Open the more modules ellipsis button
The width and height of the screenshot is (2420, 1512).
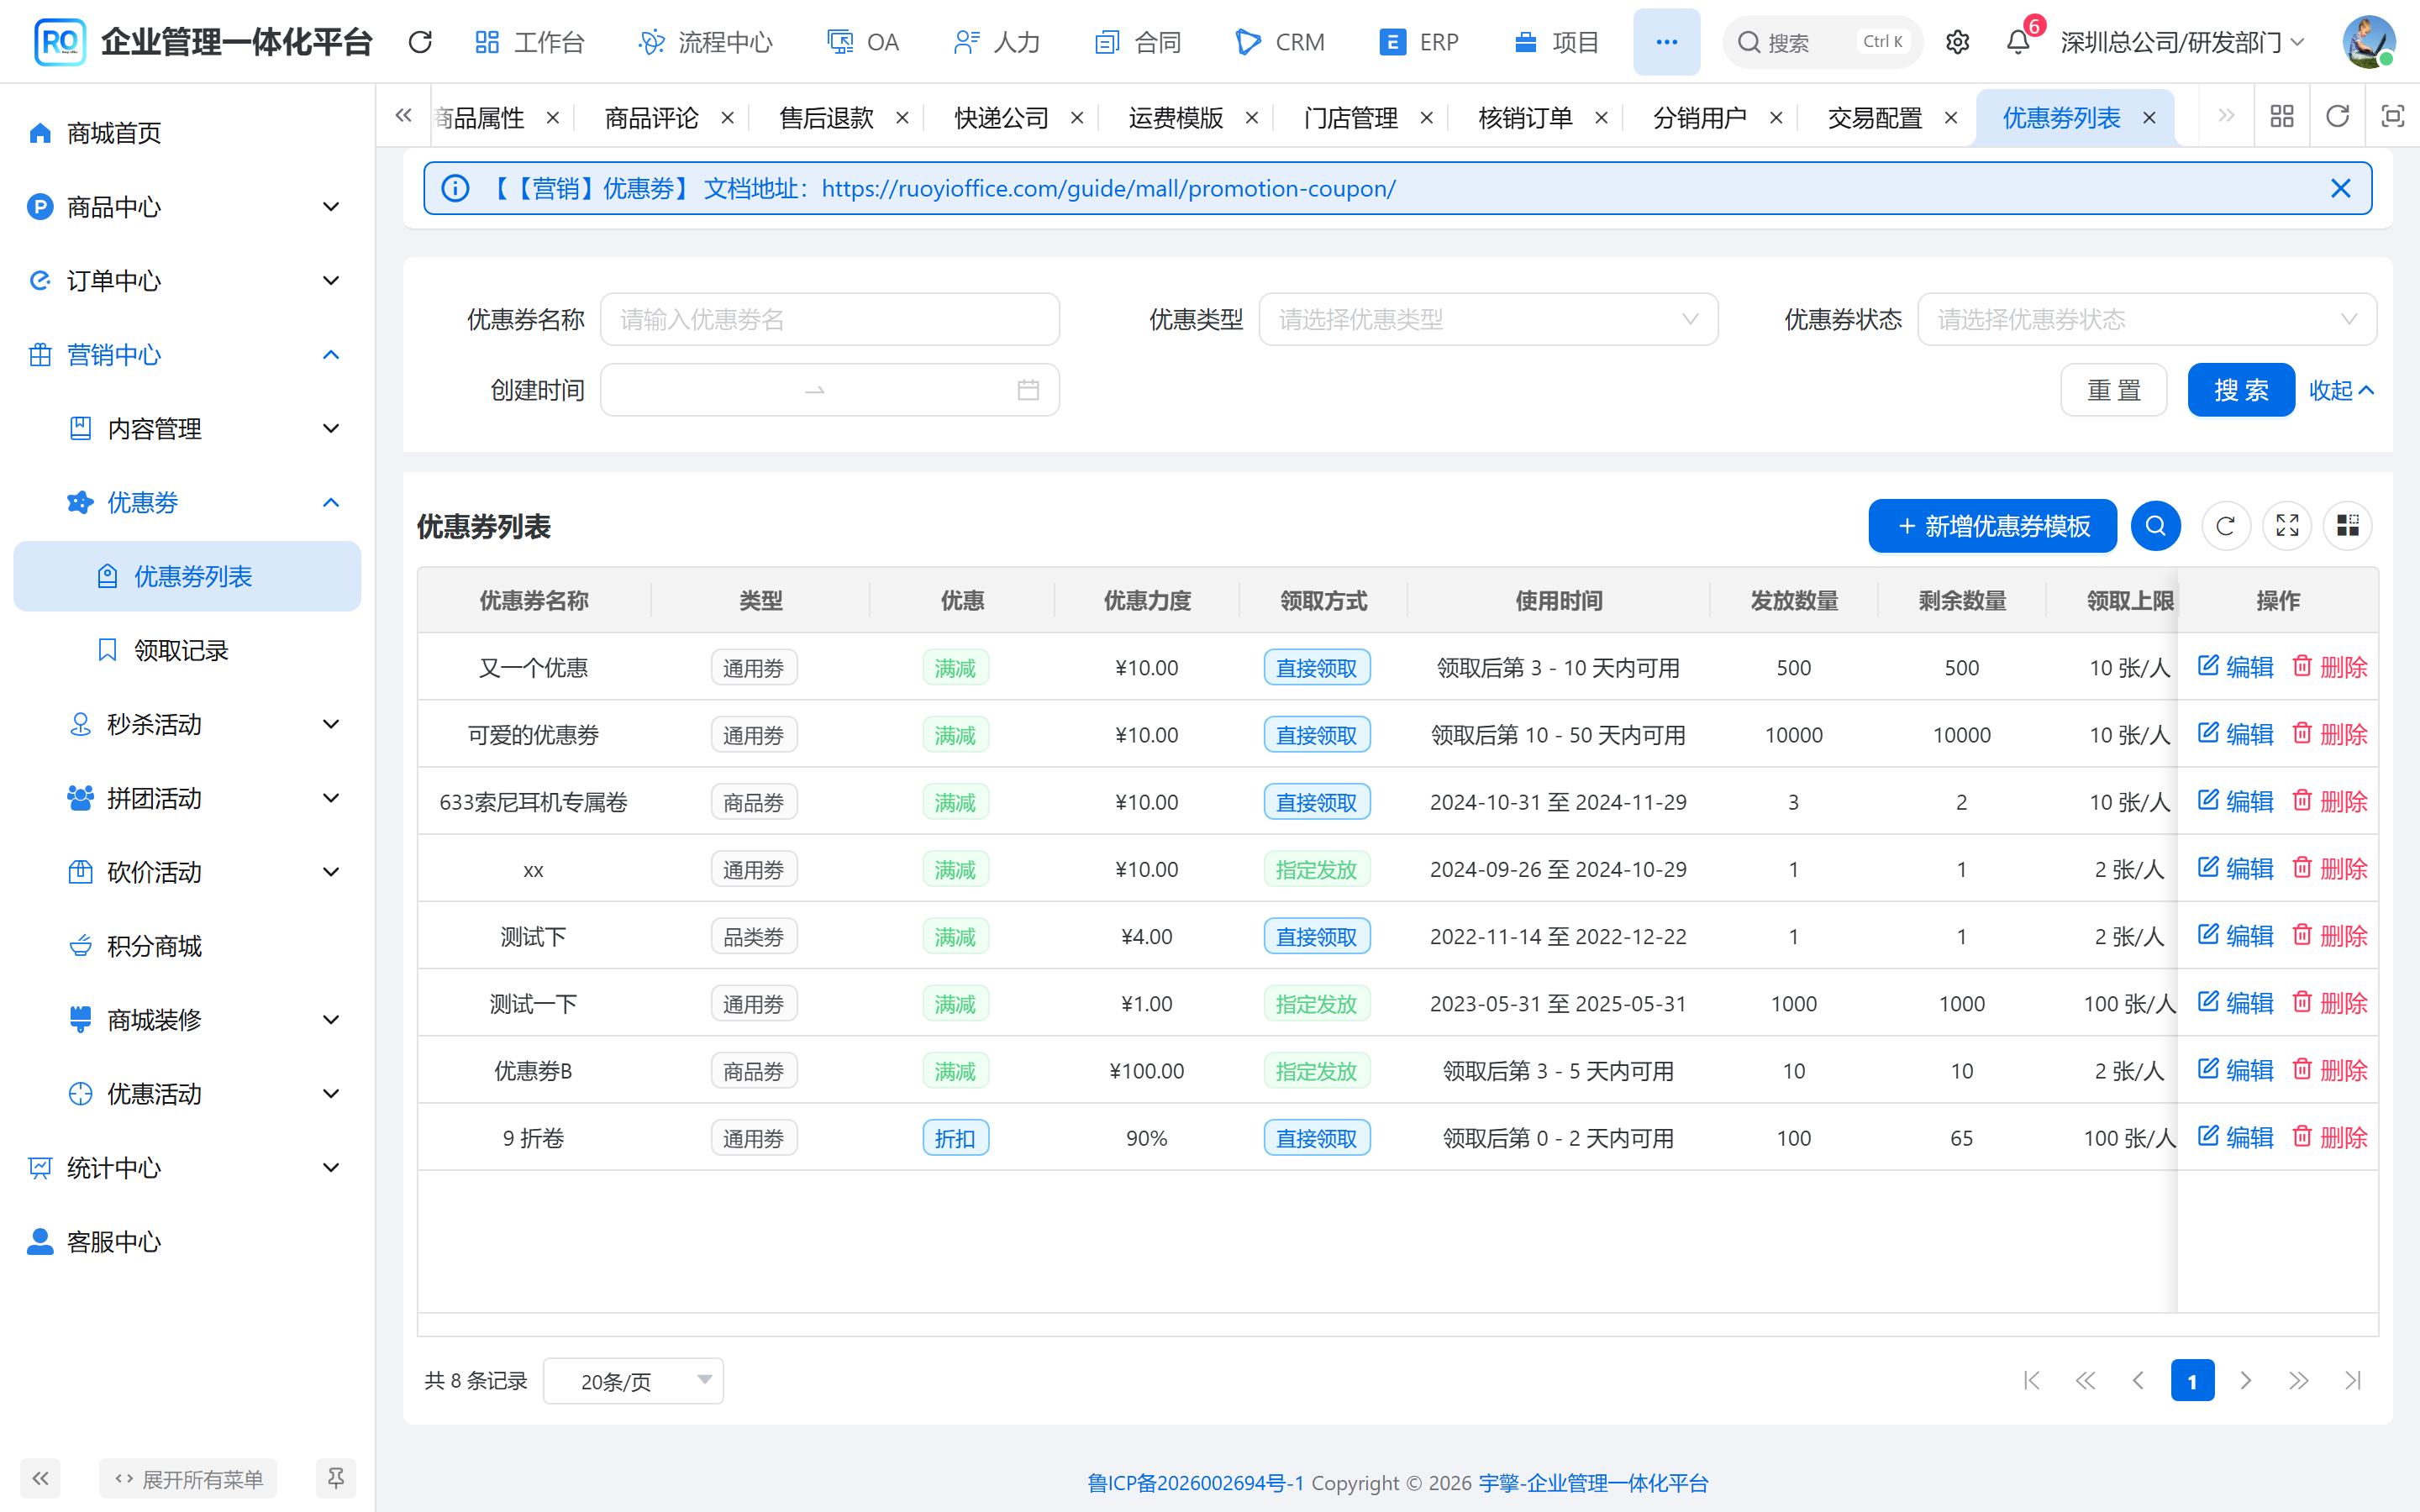tap(1666, 42)
